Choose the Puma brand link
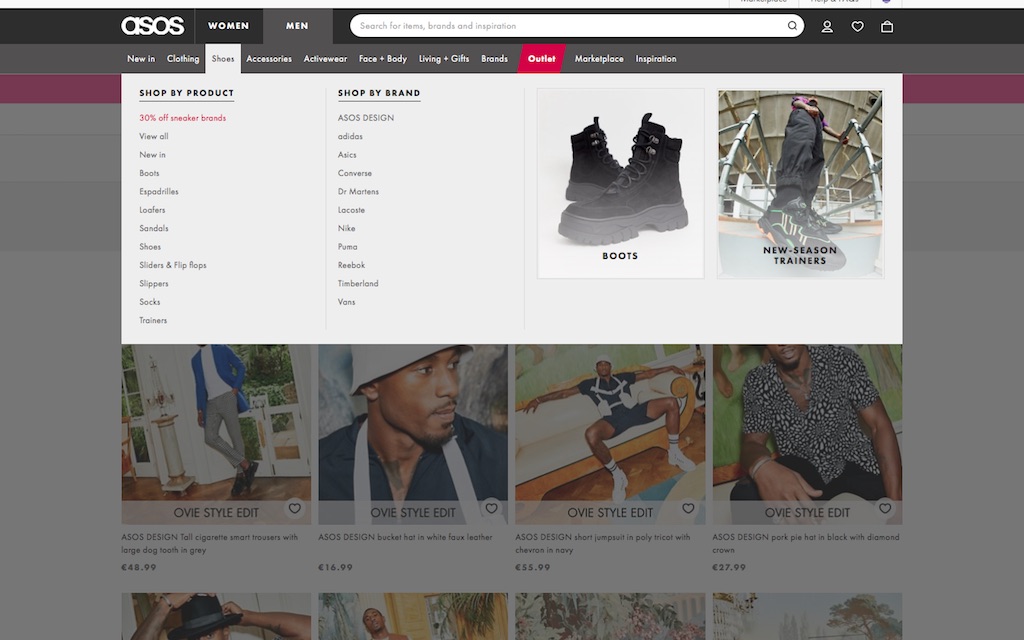Screen dimensions: 1024x640 [347, 247]
